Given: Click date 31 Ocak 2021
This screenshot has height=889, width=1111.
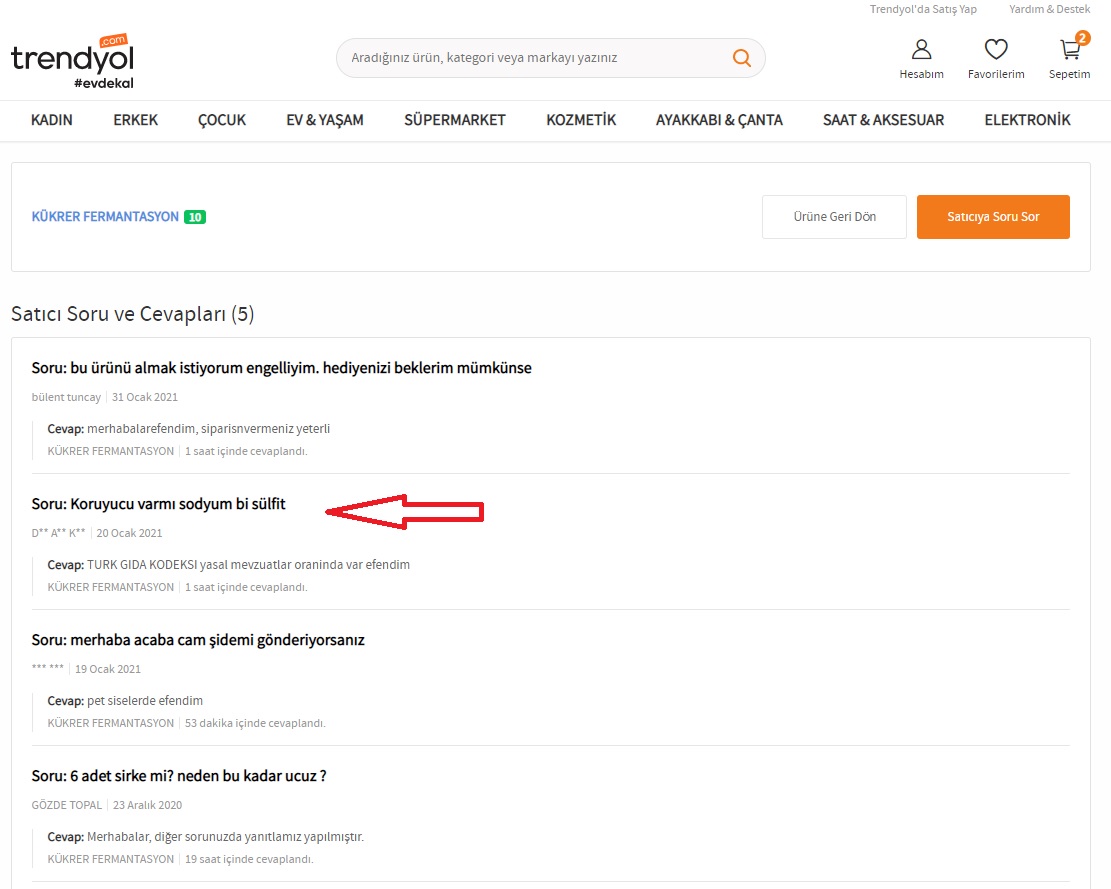Looking at the screenshot, I should click(x=145, y=397).
